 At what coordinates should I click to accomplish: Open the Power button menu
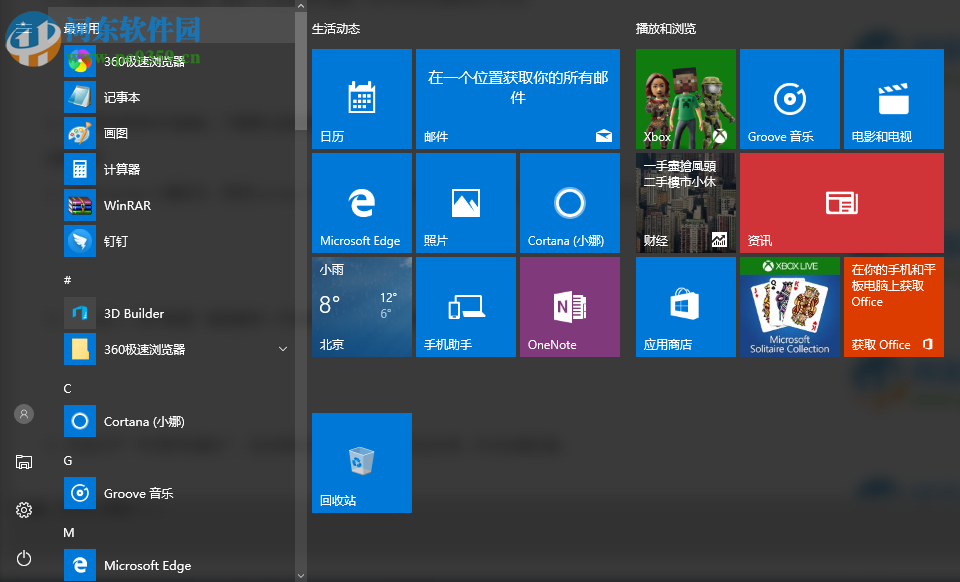tap(24, 557)
